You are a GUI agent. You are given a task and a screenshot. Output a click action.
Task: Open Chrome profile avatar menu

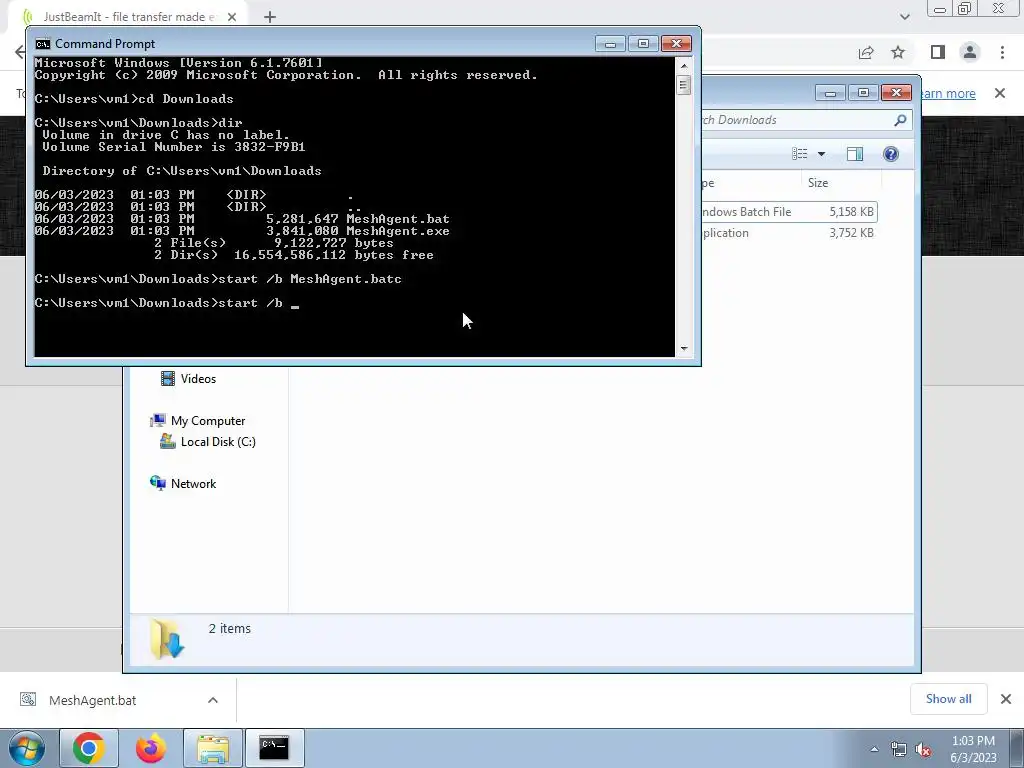[970, 52]
